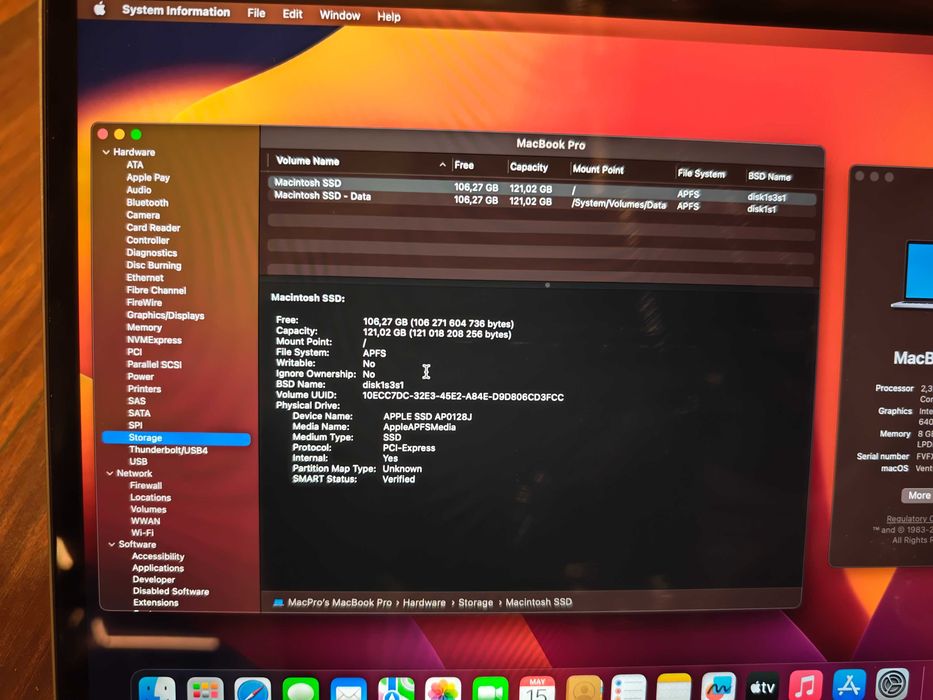Open Mail app in the dock
Image resolution: width=933 pixels, height=700 pixels.
click(x=348, y=690)
